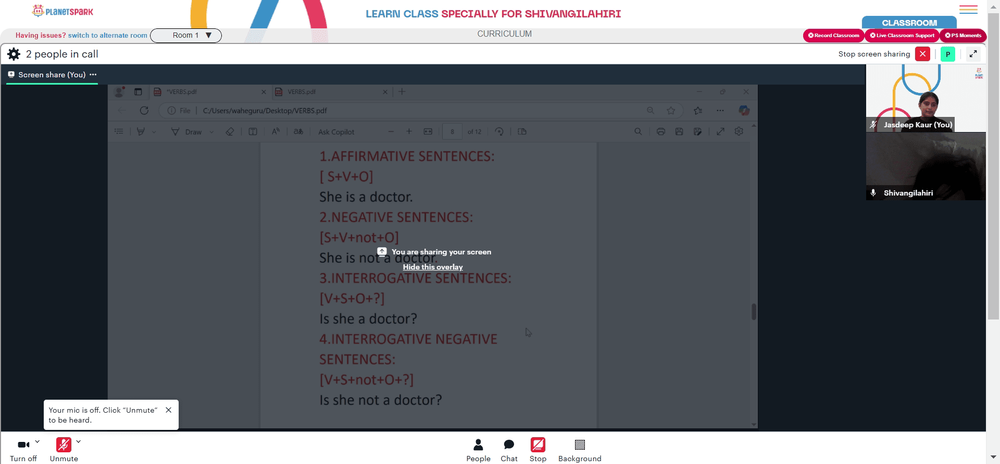Open the hamburger menu at top right
1000x464 pixels.
tap(968, 10)
